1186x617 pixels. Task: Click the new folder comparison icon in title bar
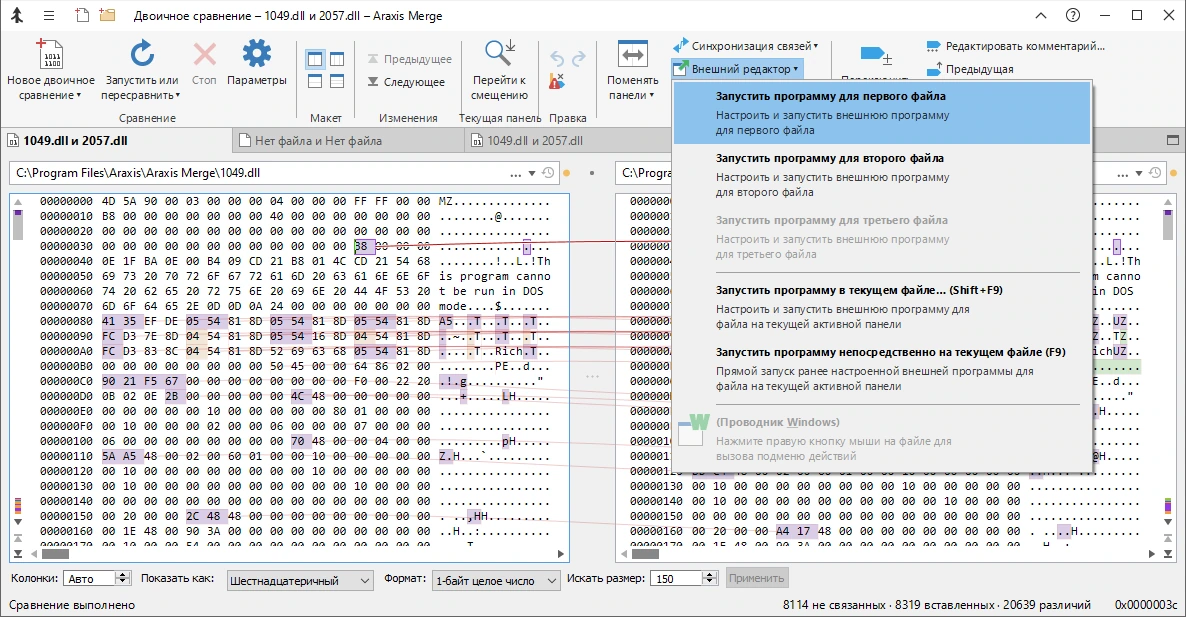click(107, 15)
